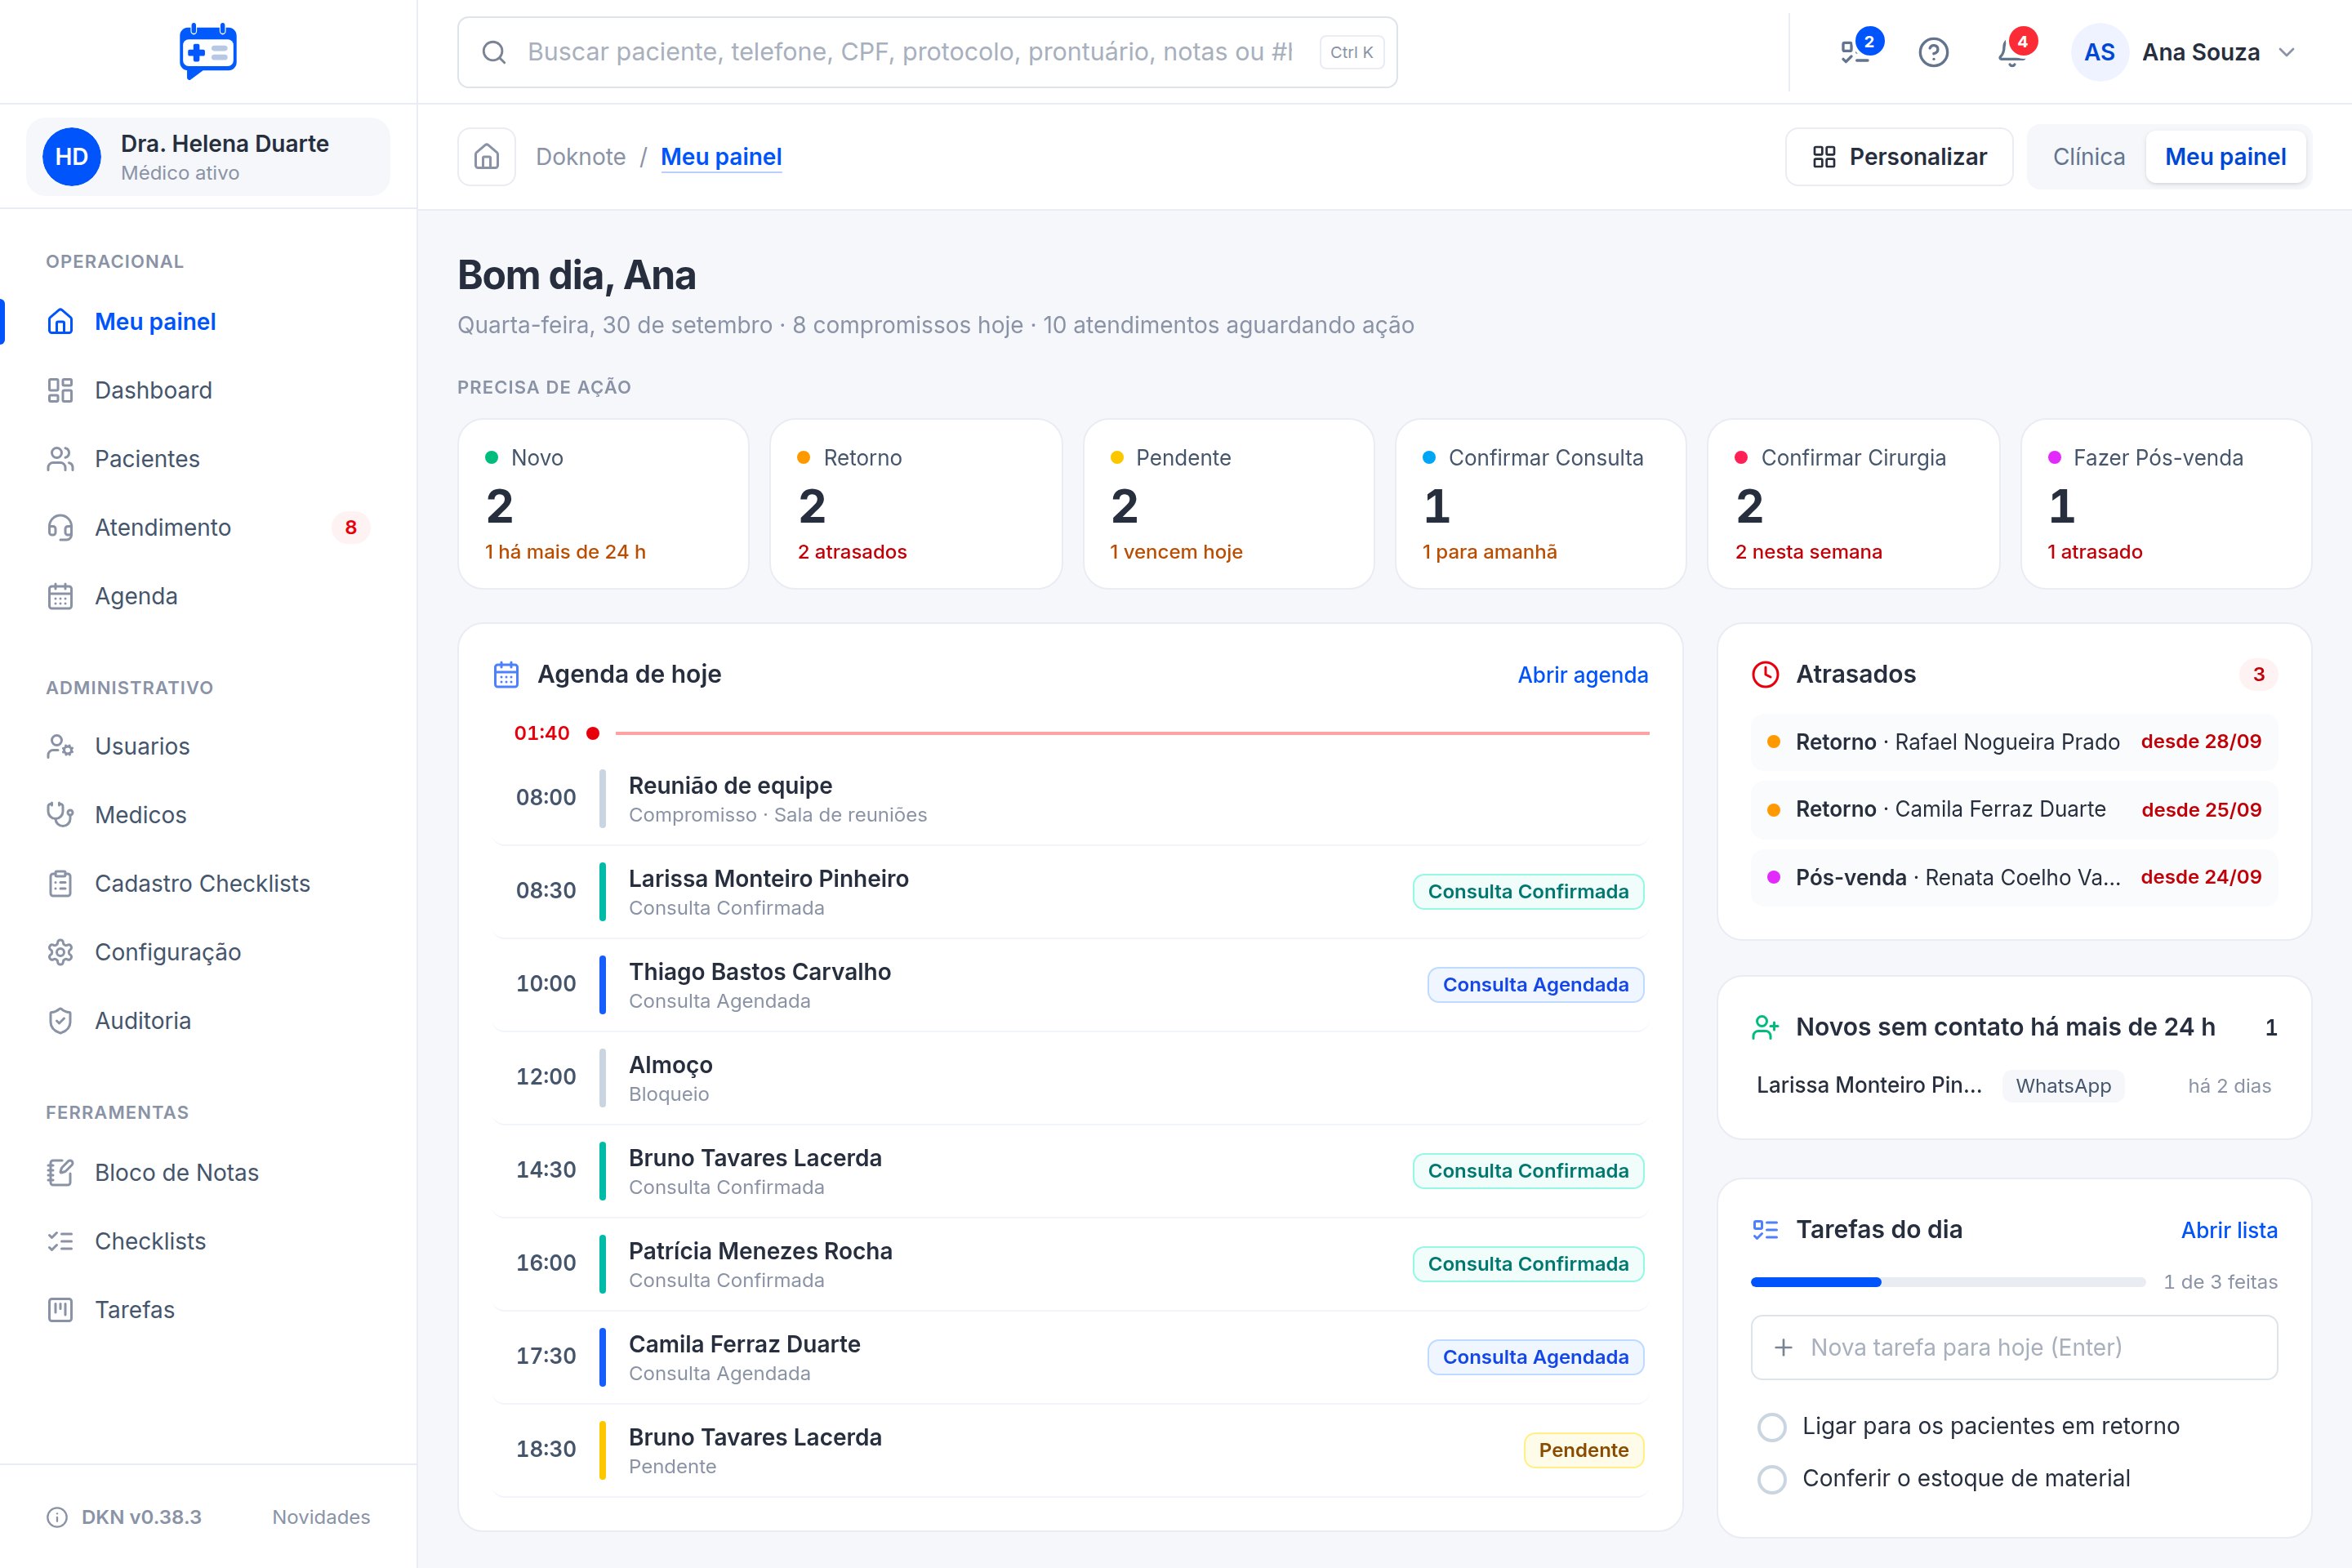Click the list icon beside Tarefas do dia
2352x1568 pixels.
[1765, 1230]
